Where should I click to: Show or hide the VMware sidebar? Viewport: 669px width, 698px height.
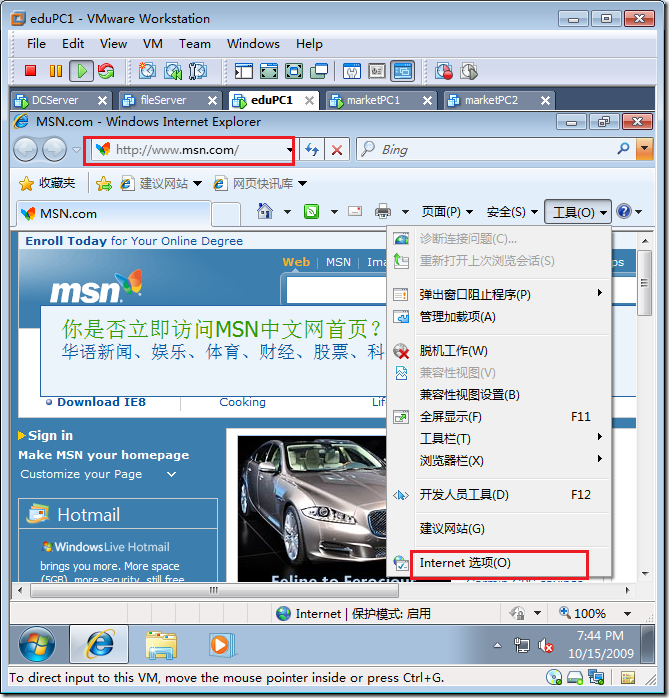(243, 71)
